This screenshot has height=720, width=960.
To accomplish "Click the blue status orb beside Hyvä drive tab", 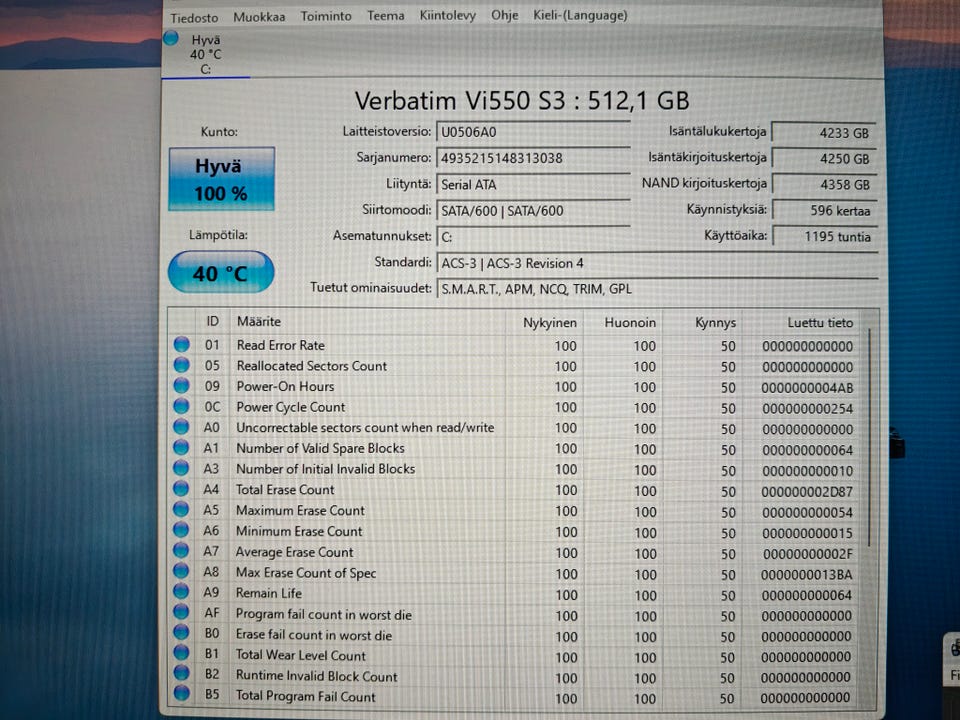I will [x=171, y=39].
